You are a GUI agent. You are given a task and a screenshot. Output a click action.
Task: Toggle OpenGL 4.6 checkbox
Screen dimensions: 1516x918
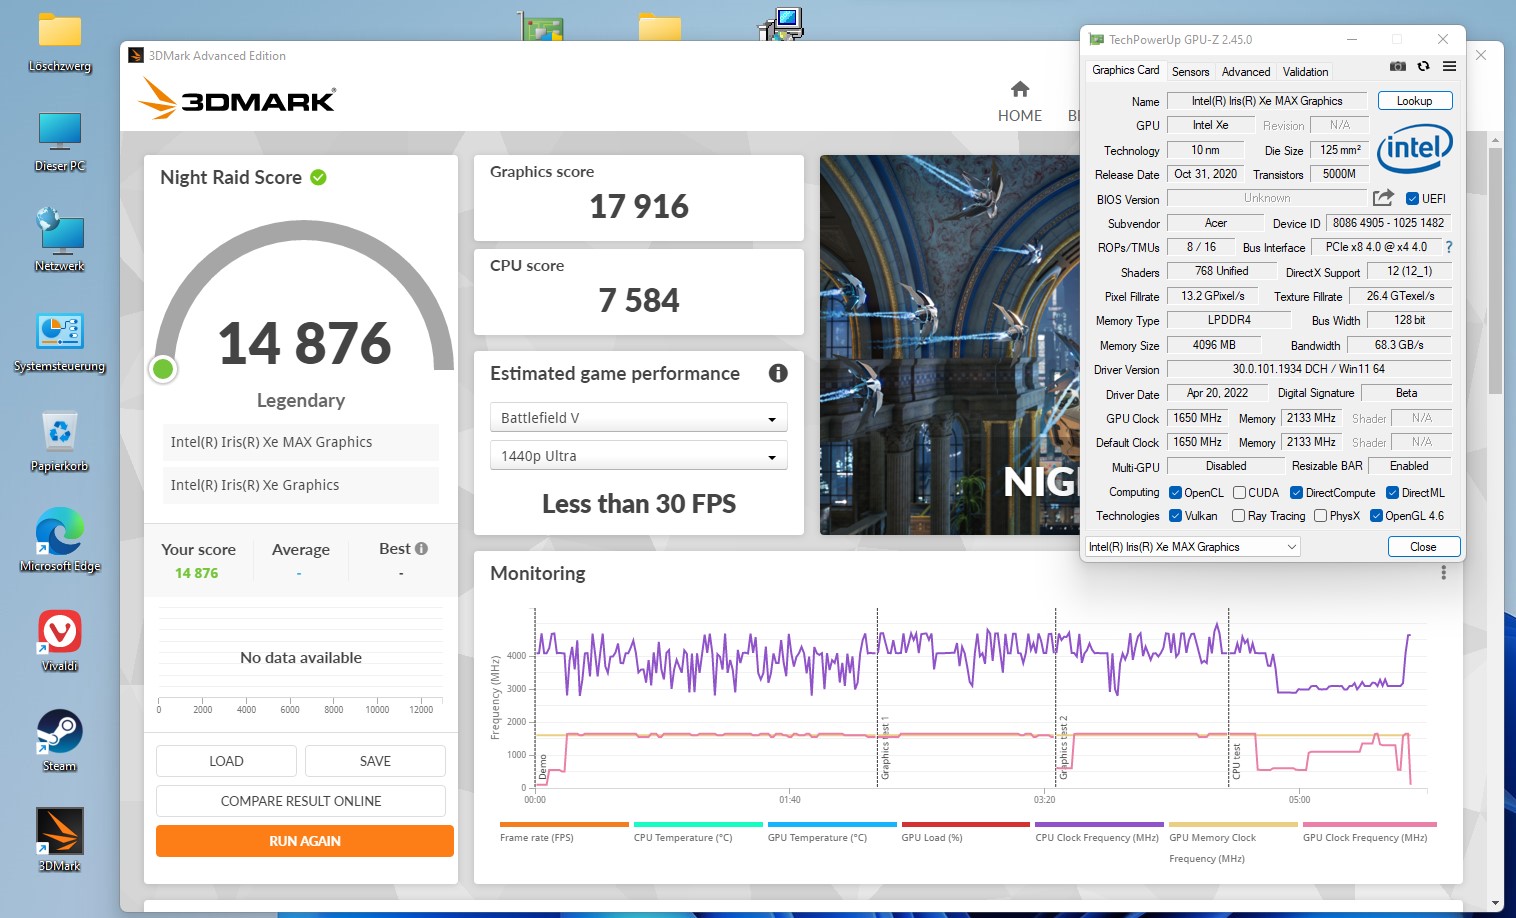(x=1376, y=516)
